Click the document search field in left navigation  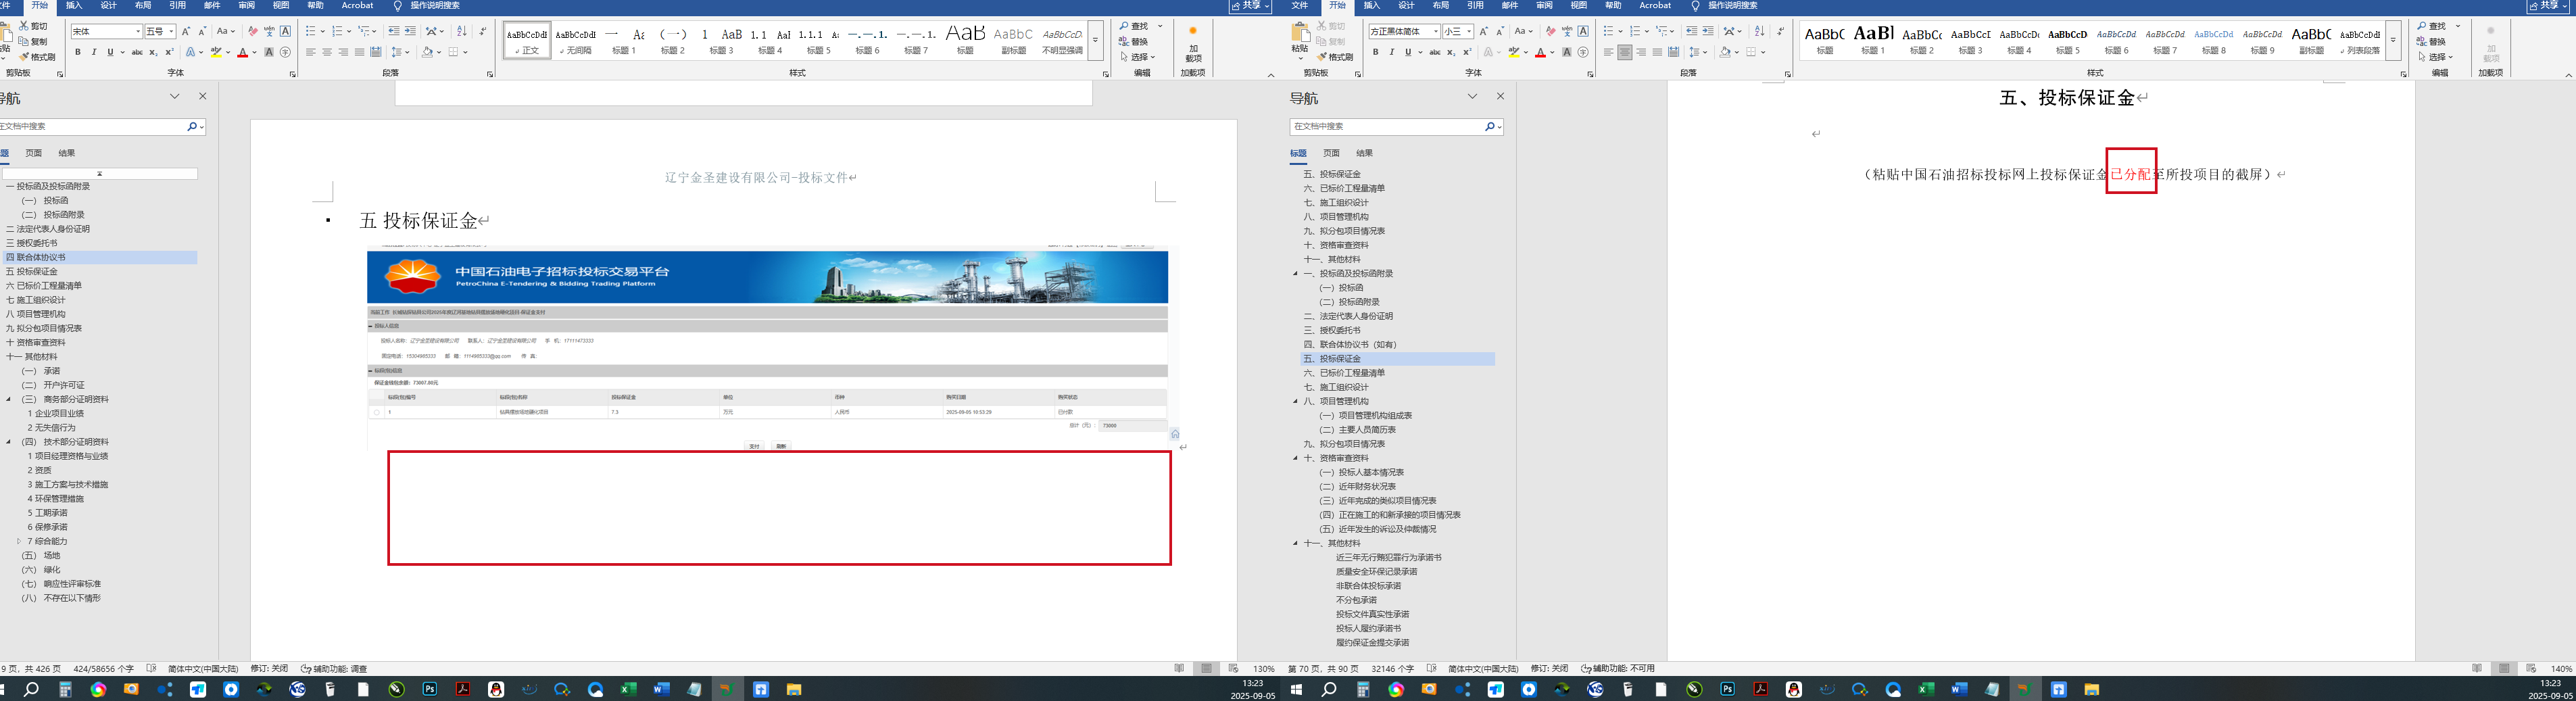(x=92, y=127)
